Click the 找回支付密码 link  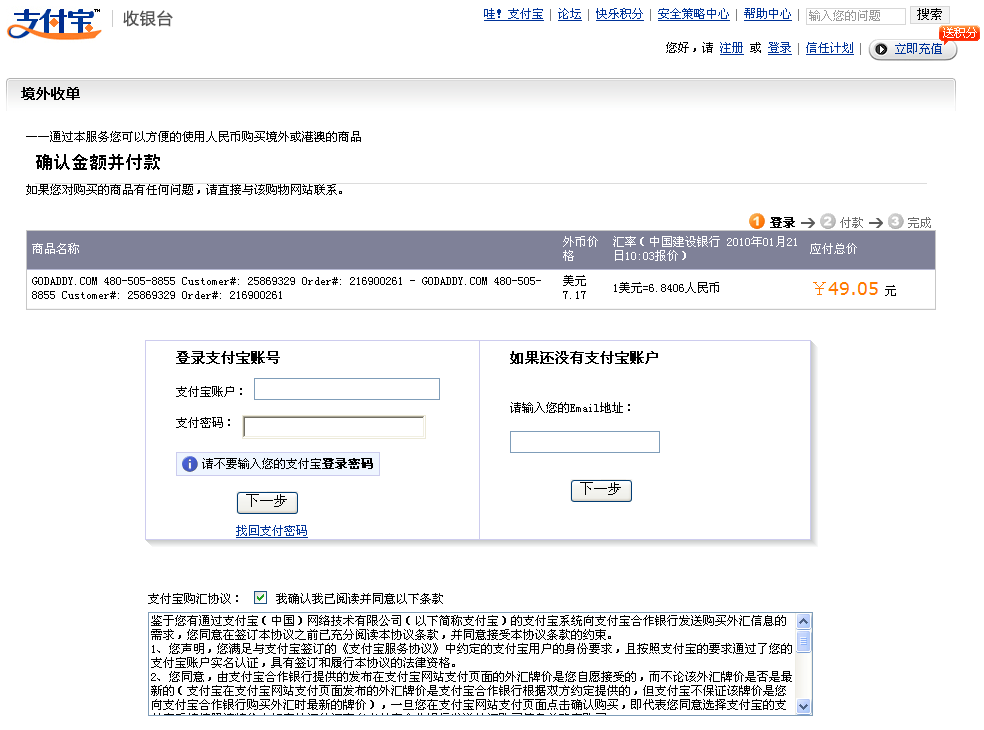click(272, 530)
